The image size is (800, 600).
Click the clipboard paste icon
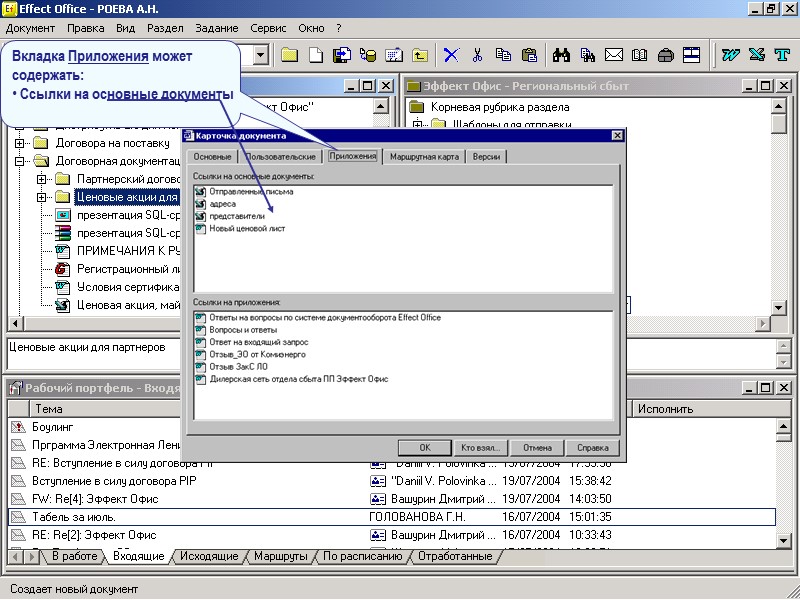click(530, 55)
